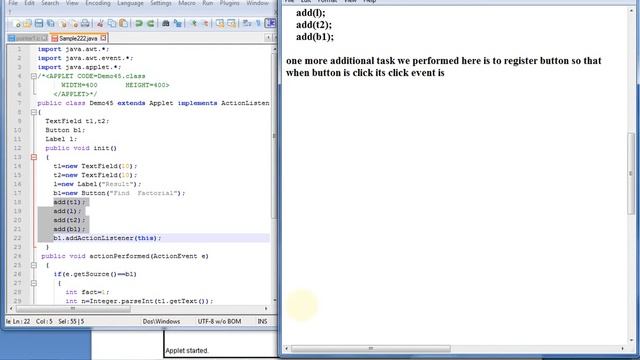
Task: Open the Encoding menu
Action: [98, 3]
